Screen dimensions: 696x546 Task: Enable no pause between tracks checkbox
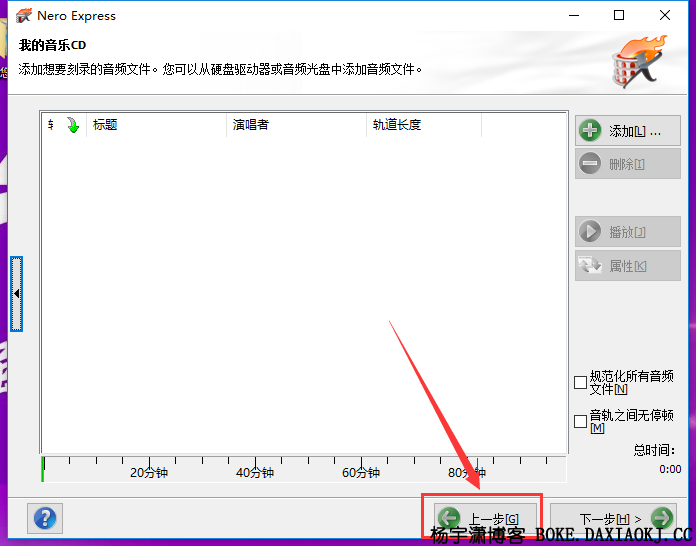581,421
